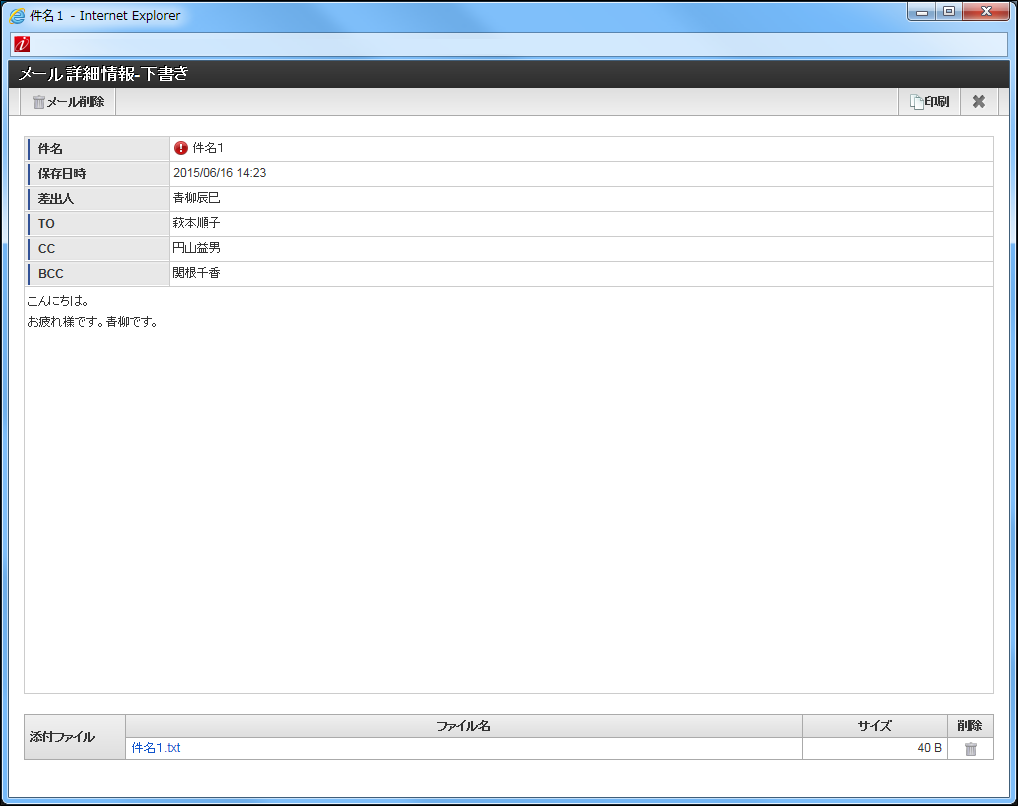The image size is (1018, 806).
Task: Click the メール削除 trash button
Action: pyautogui.click(x=68, y=102)
